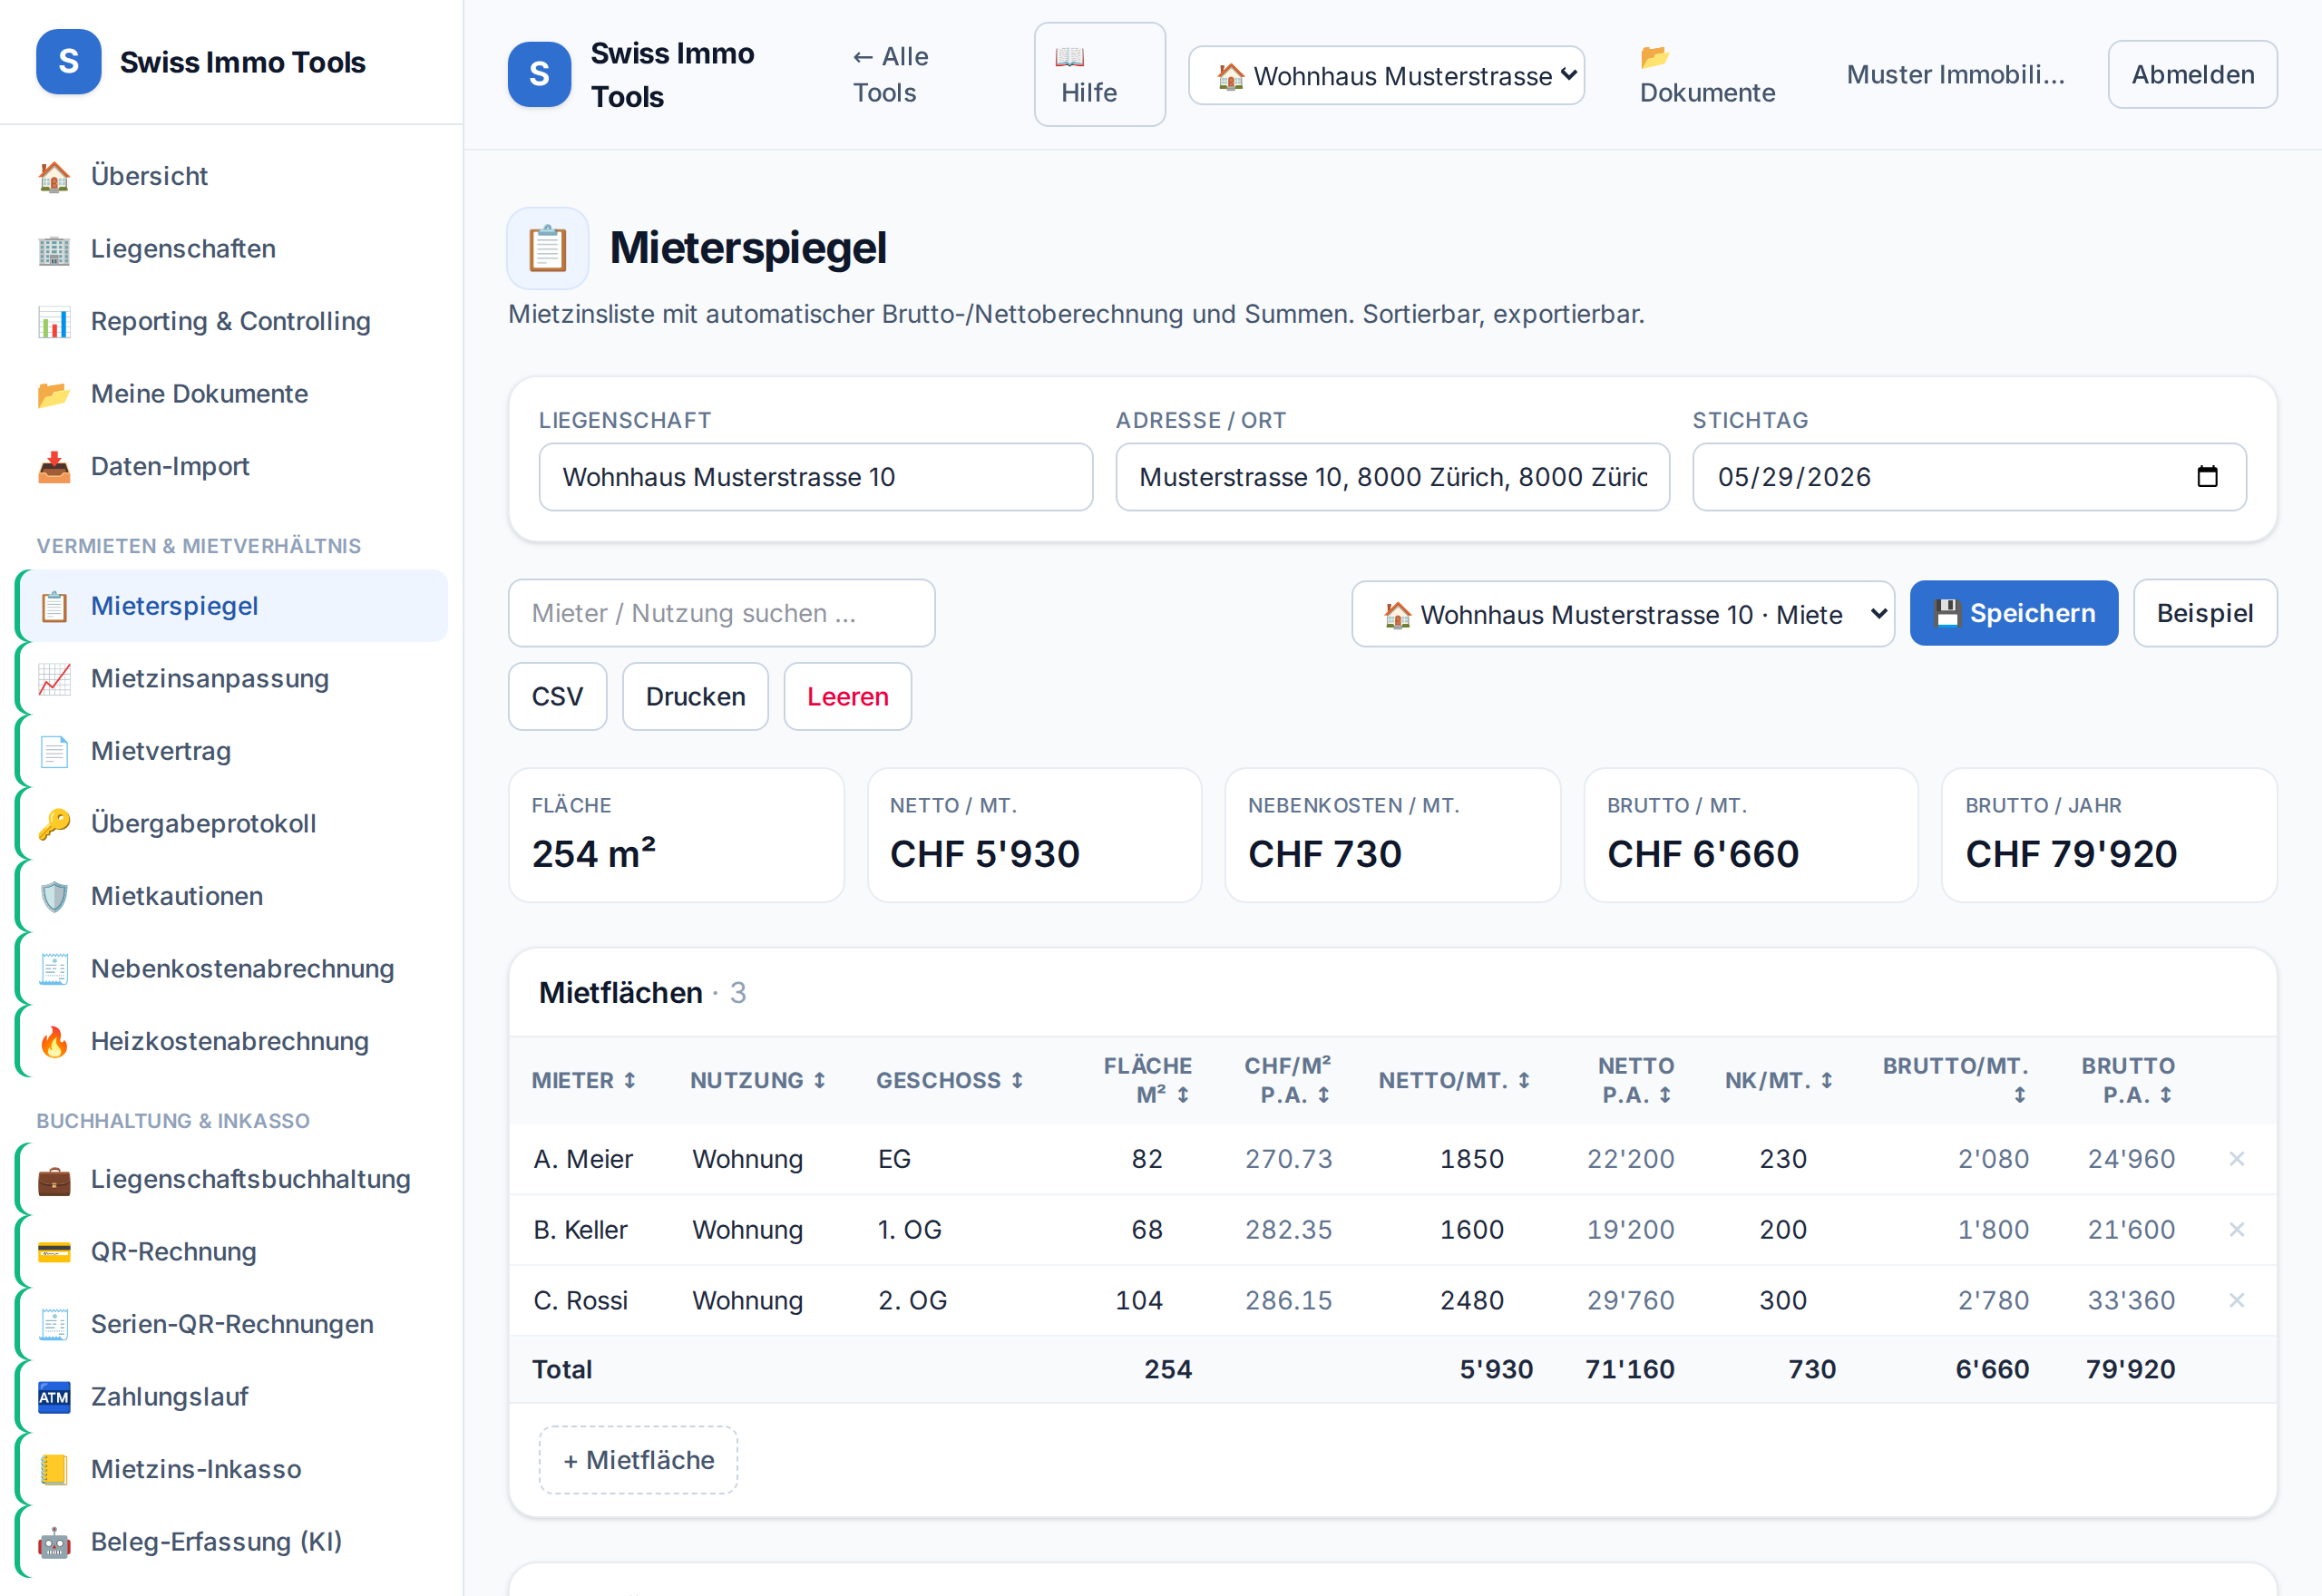
Task: Open the Zahlungslauf ATM icon
Action: (54, 1397)
